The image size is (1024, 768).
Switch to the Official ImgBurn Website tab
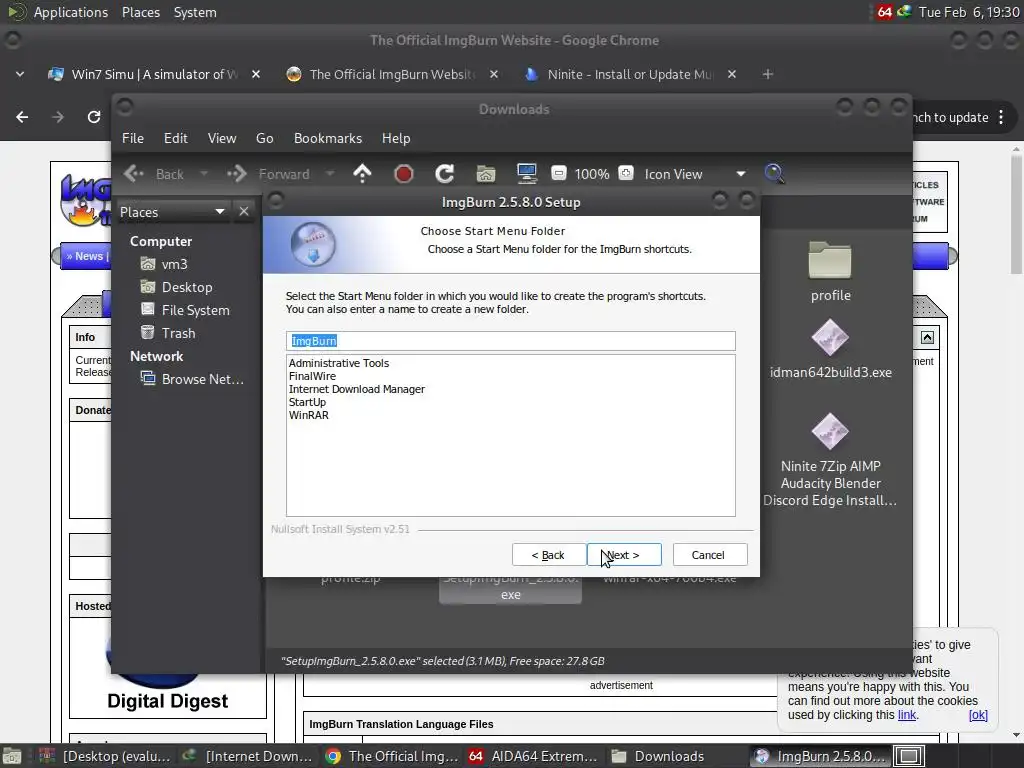click(x=392, y=74)
